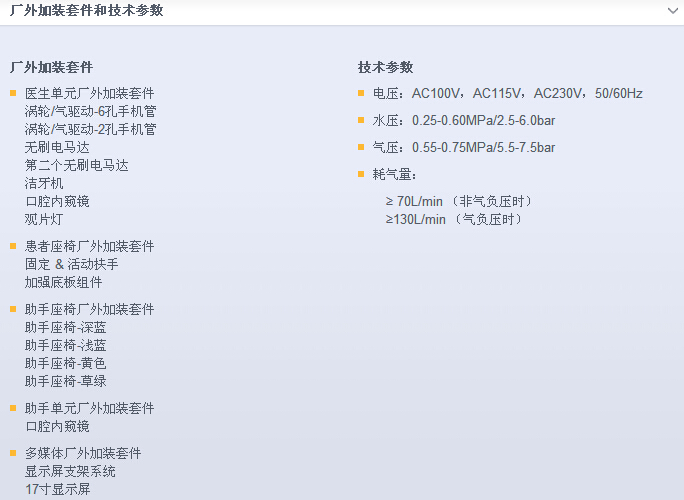Pick the 助手座椅-草绿 color option
The image size is (684, 500).
click(65, 381)
